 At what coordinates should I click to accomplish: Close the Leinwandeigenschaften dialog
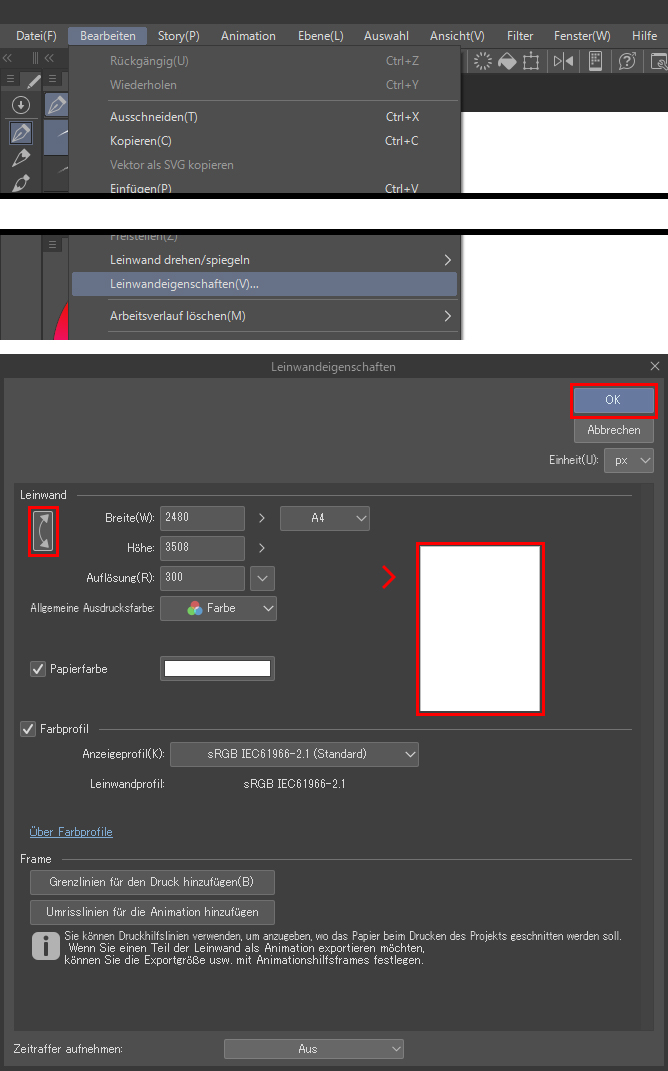(655, 366)
